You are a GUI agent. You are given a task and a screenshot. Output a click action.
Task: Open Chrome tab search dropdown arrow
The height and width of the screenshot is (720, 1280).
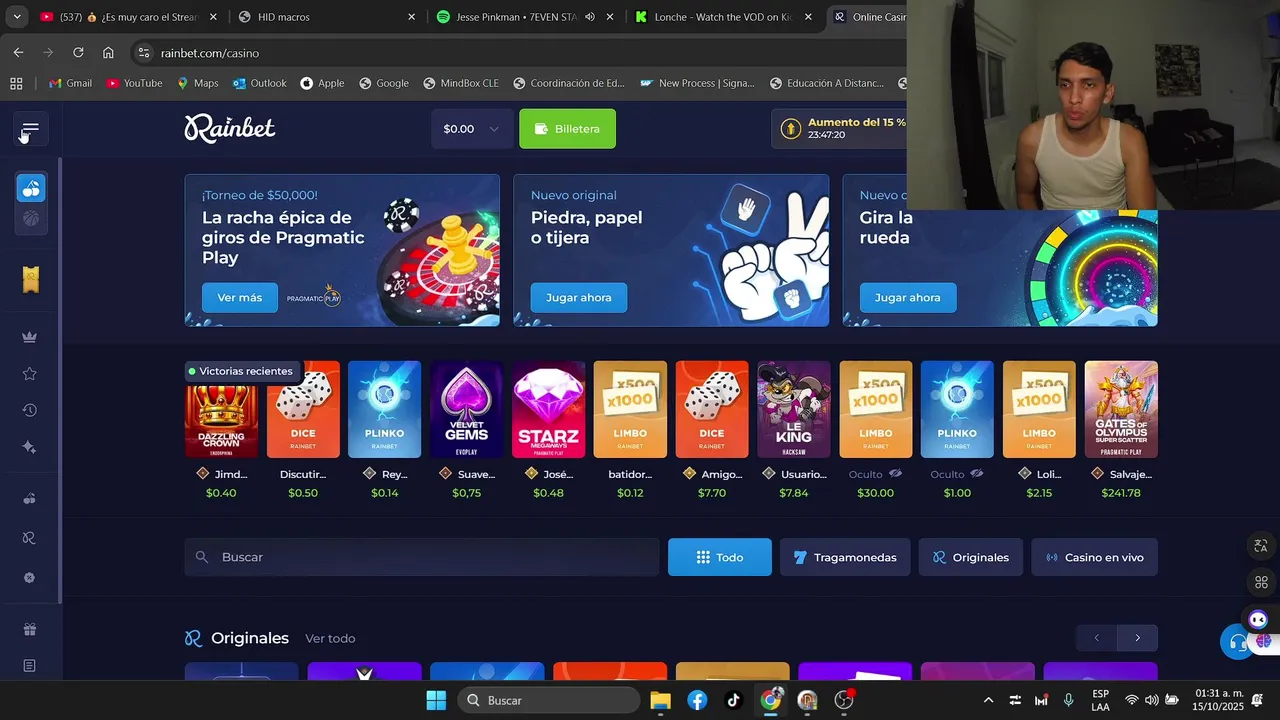pyautogui.click(x=16, y=17)
